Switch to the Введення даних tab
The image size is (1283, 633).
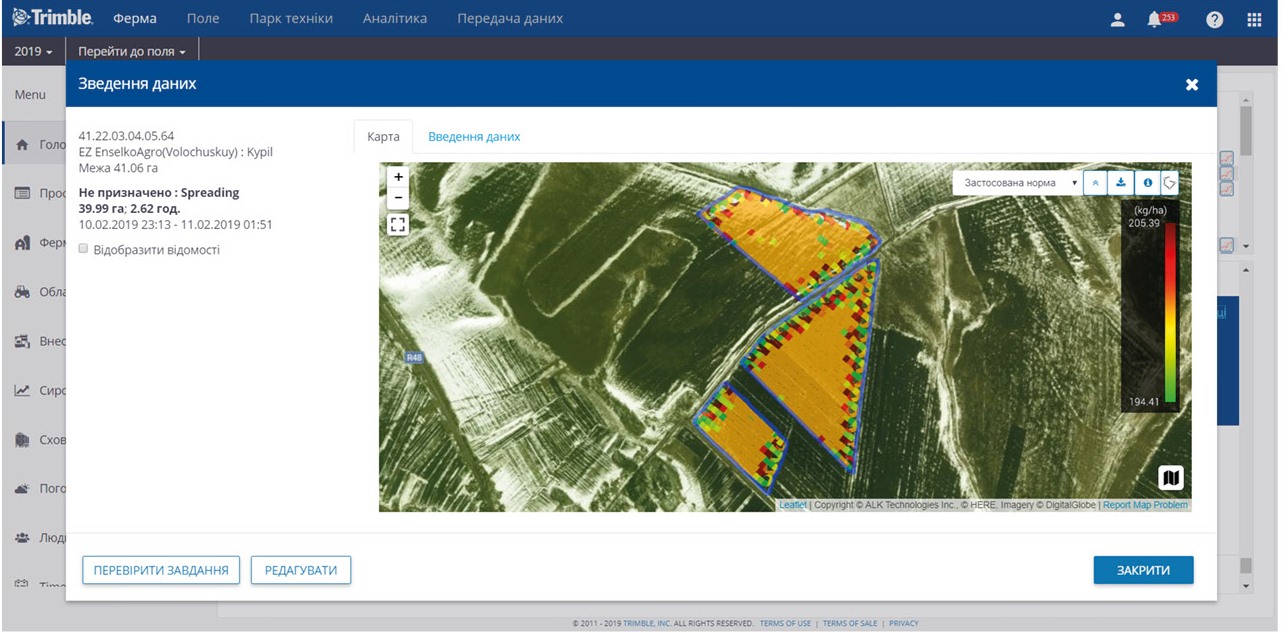tap(474, 137)
